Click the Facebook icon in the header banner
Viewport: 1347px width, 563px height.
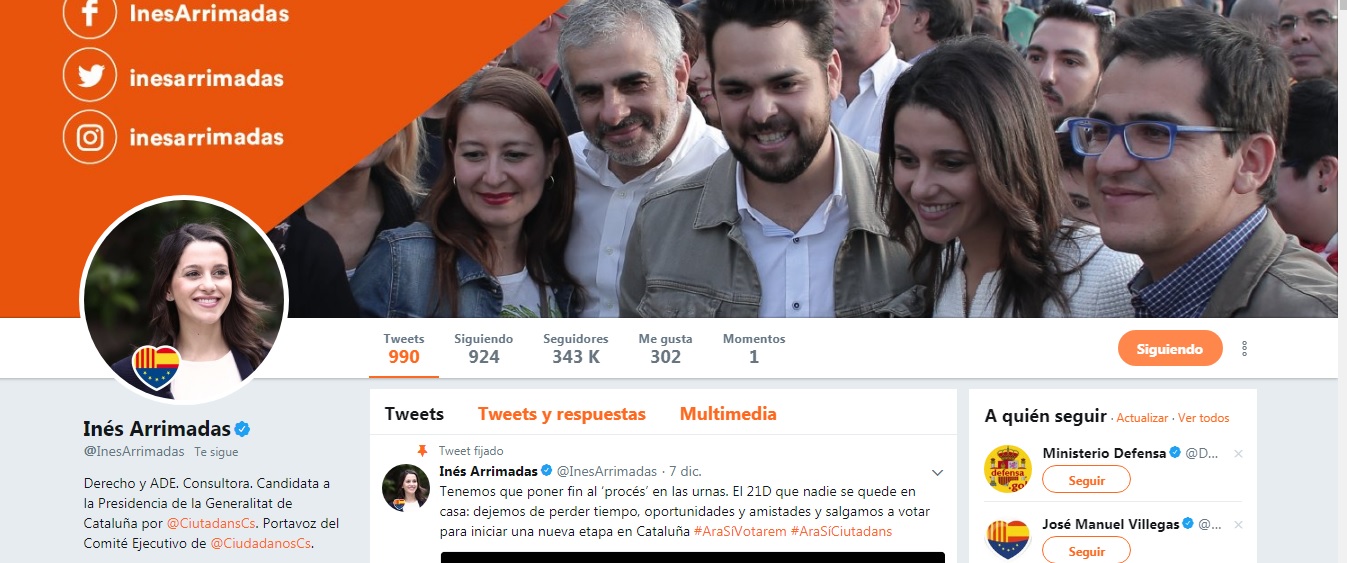90,16
